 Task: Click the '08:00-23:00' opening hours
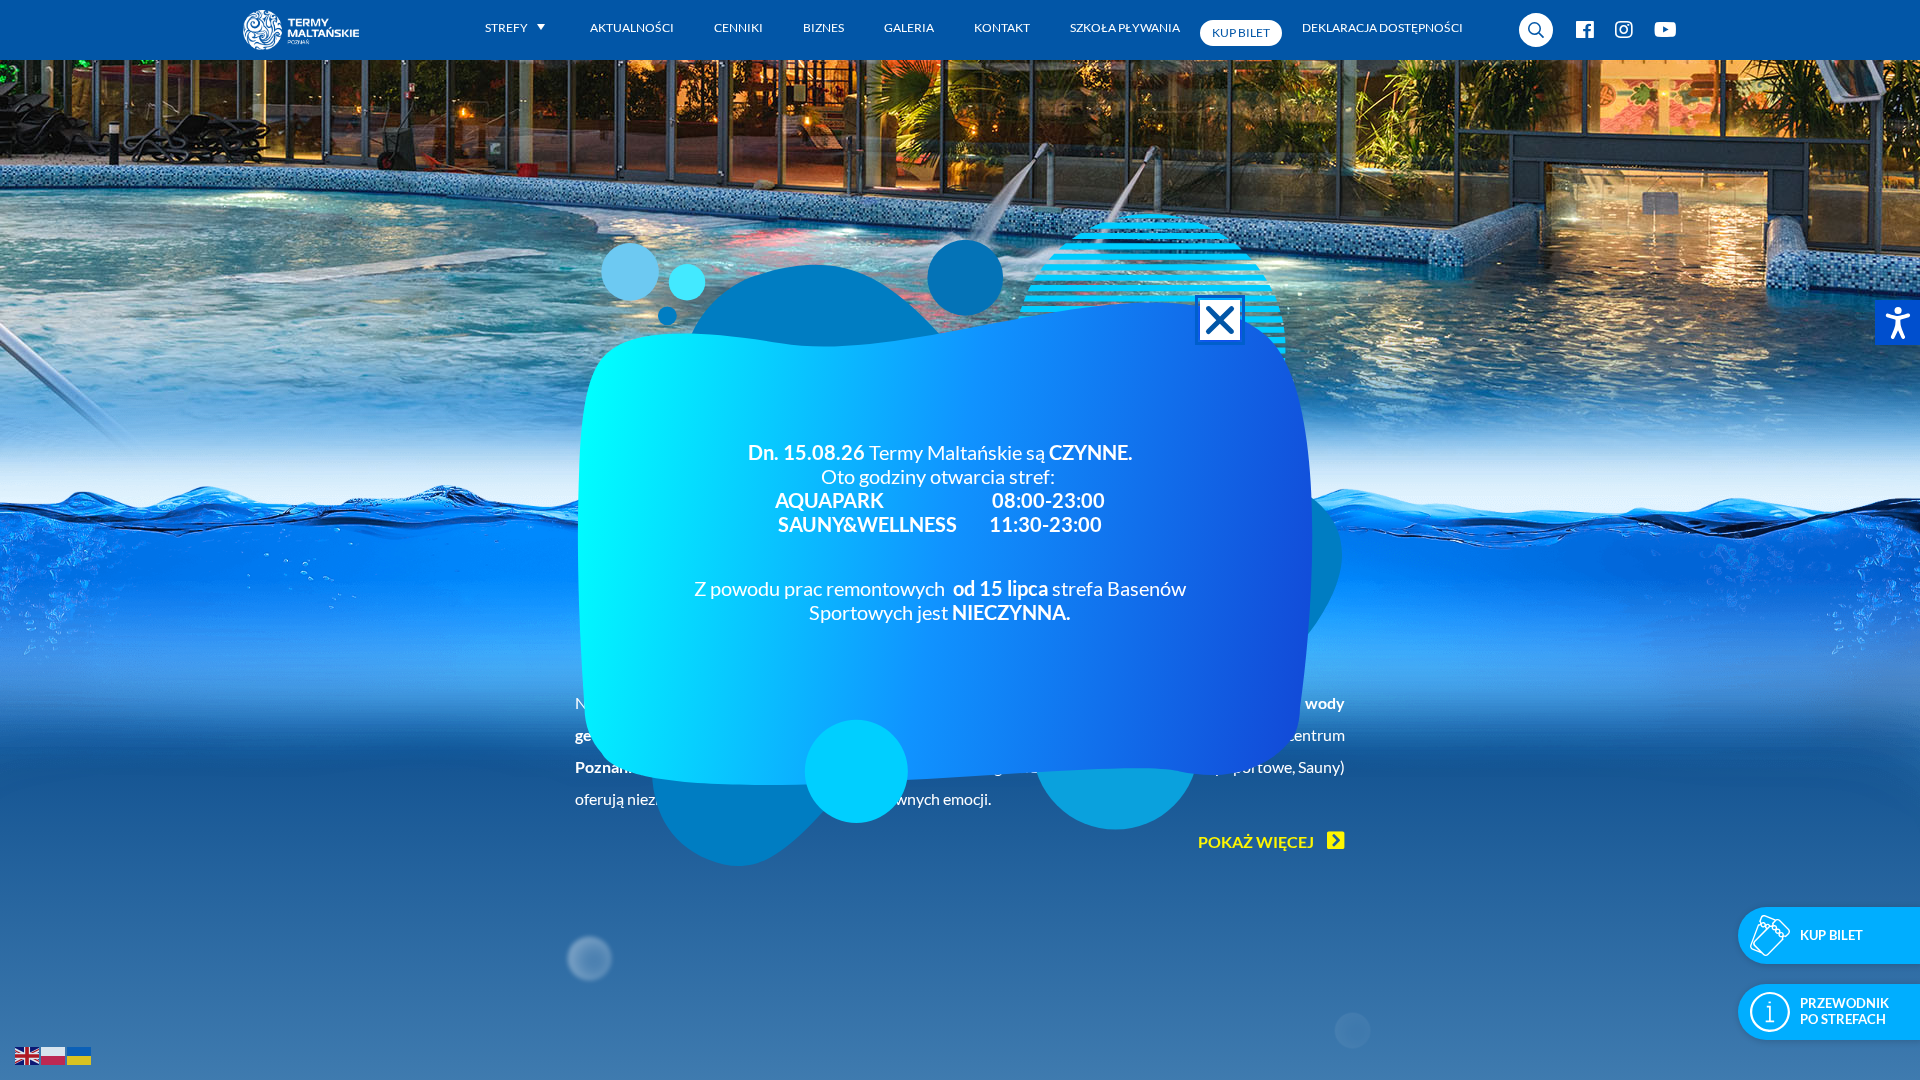pos(1048,500)
